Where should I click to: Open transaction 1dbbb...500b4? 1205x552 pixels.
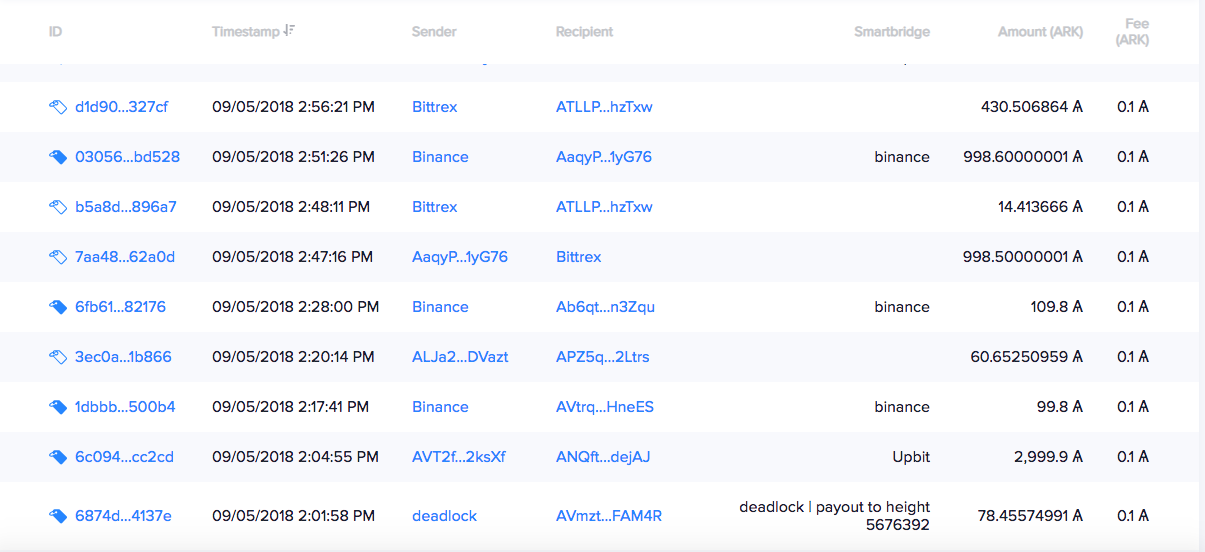[x=125, y=407]
